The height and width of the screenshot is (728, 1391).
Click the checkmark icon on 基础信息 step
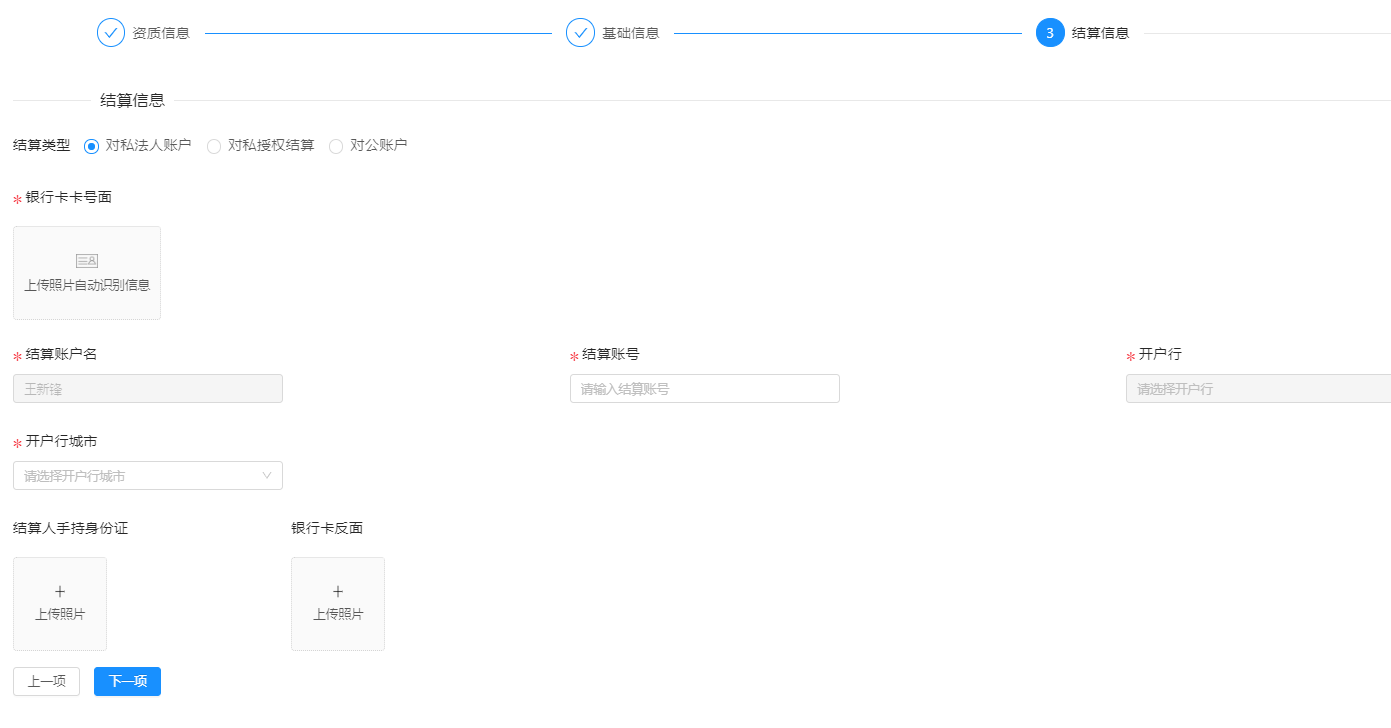coord(580,32)
